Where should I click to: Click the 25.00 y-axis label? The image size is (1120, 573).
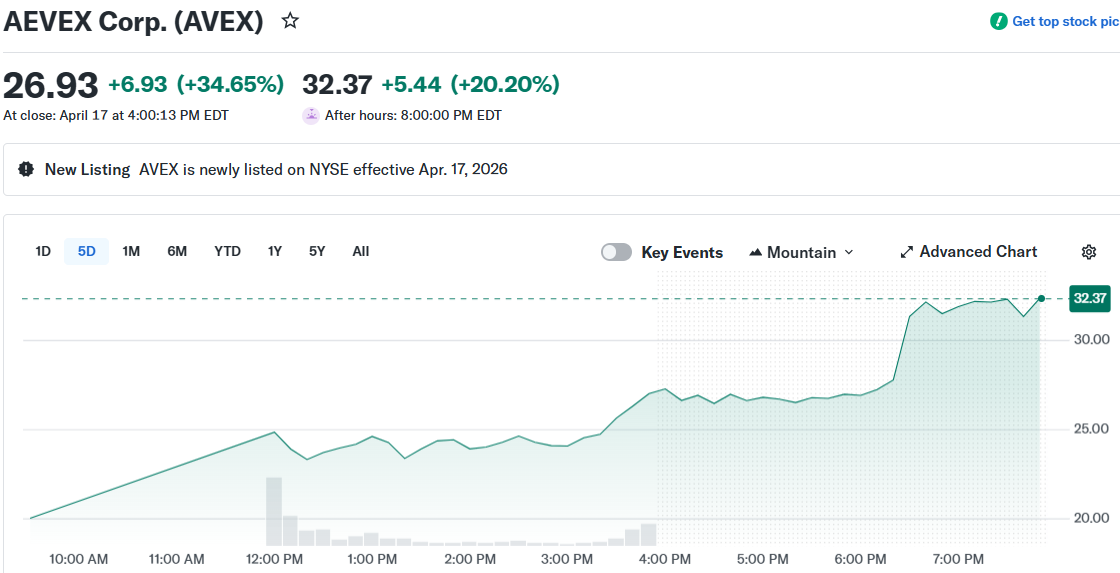coord(1091,429)
